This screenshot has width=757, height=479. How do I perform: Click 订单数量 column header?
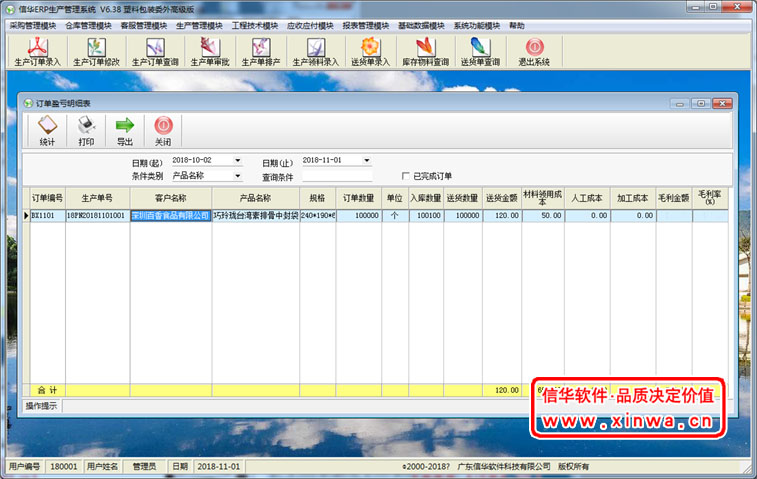359,198
